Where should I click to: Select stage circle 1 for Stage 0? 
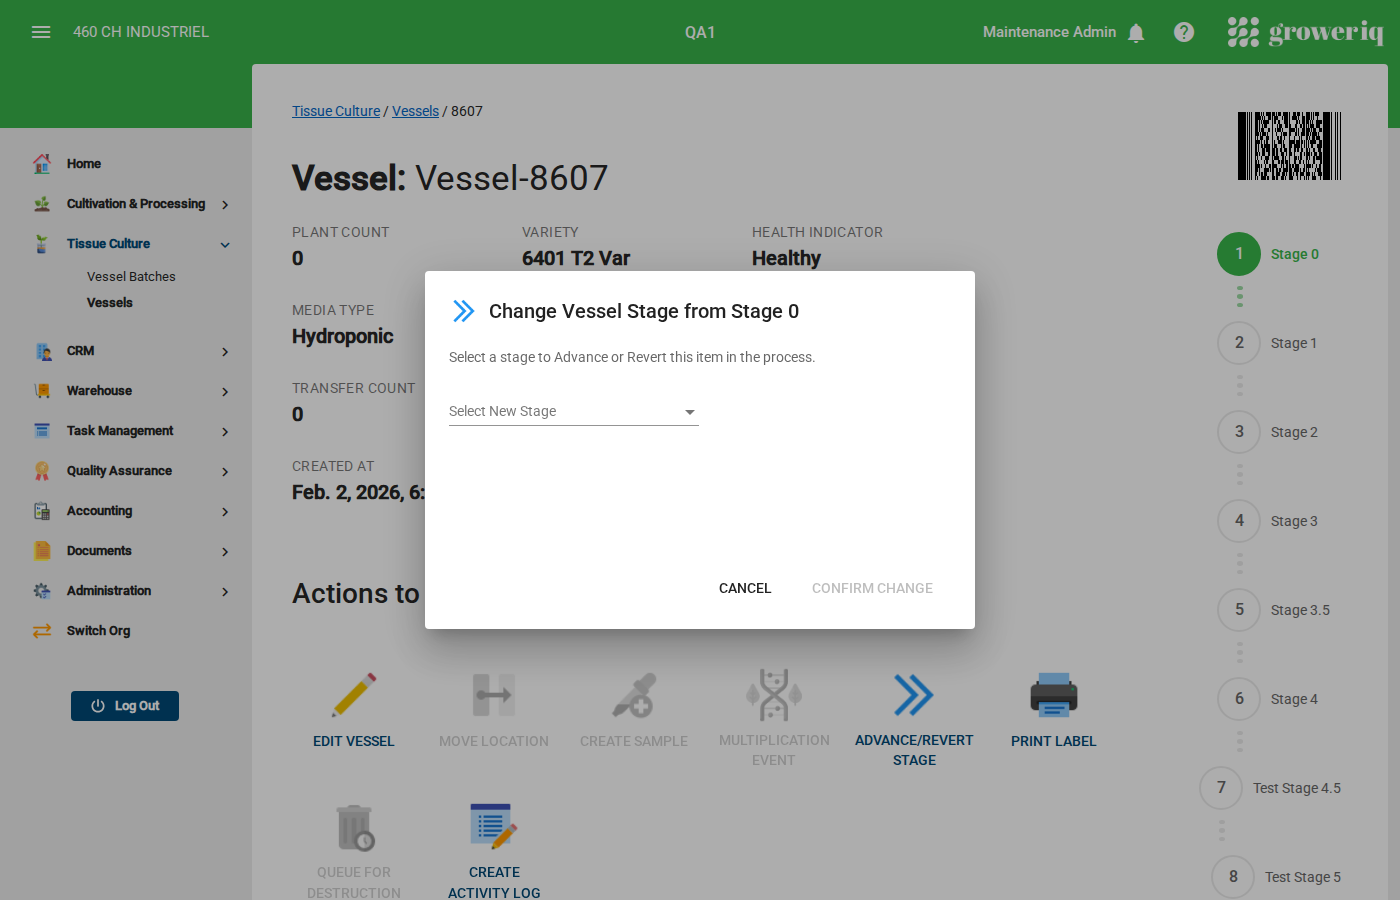pyautogui.click(x=1239, y=254)
